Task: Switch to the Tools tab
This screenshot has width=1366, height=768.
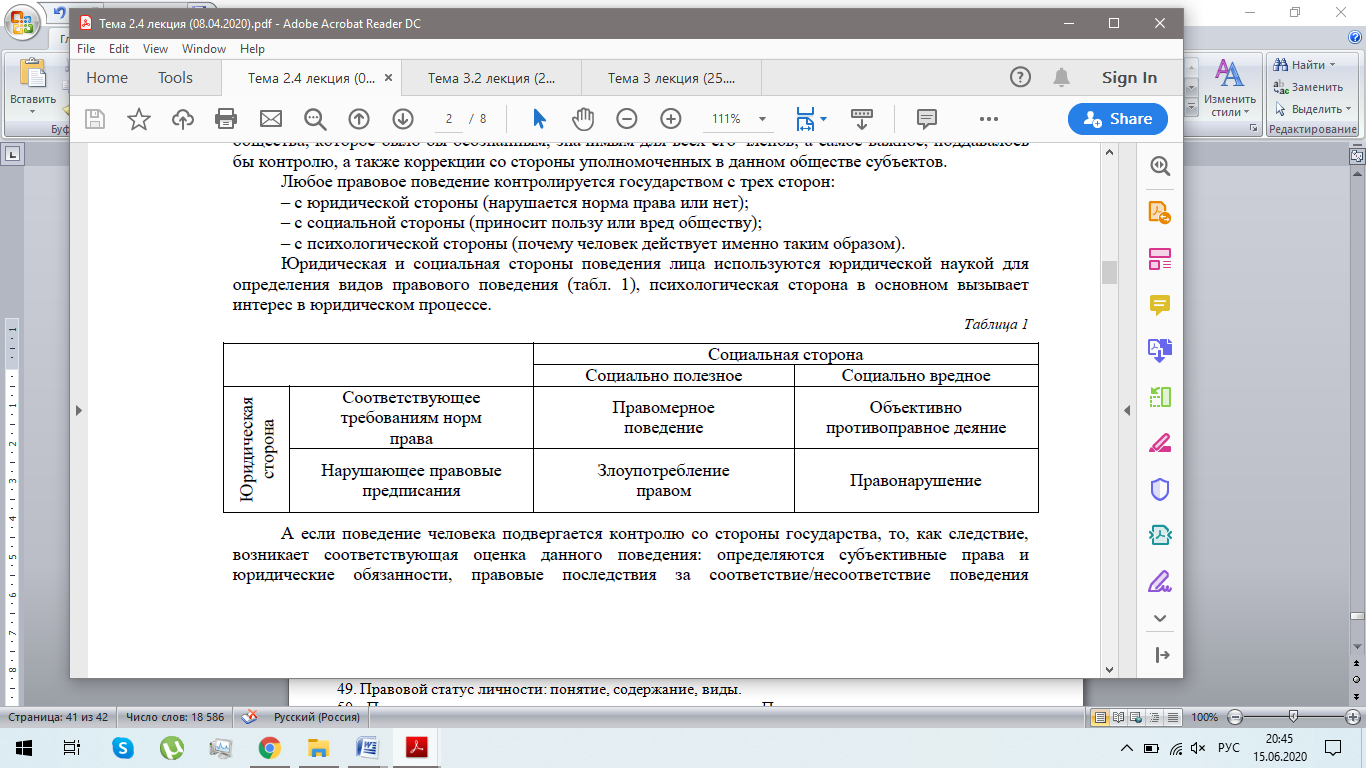Action: [175, 77]
